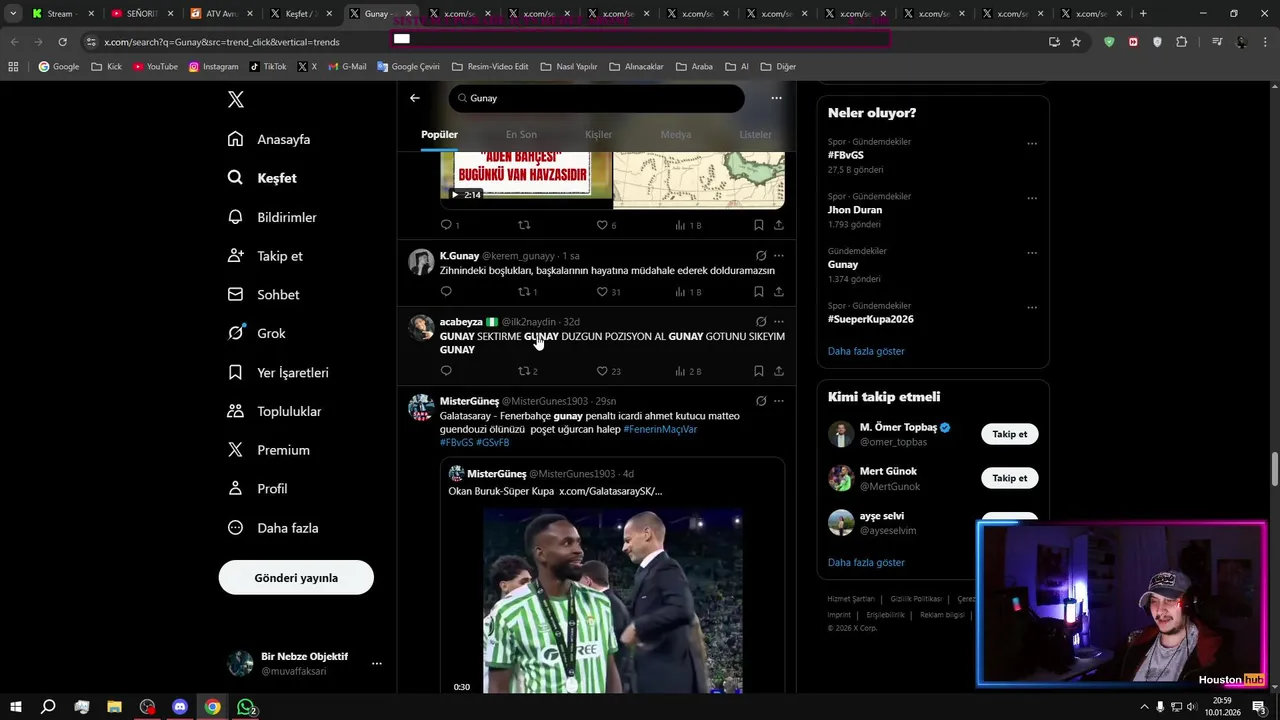Open Premium in the sidebar

(x=269, y=450)
